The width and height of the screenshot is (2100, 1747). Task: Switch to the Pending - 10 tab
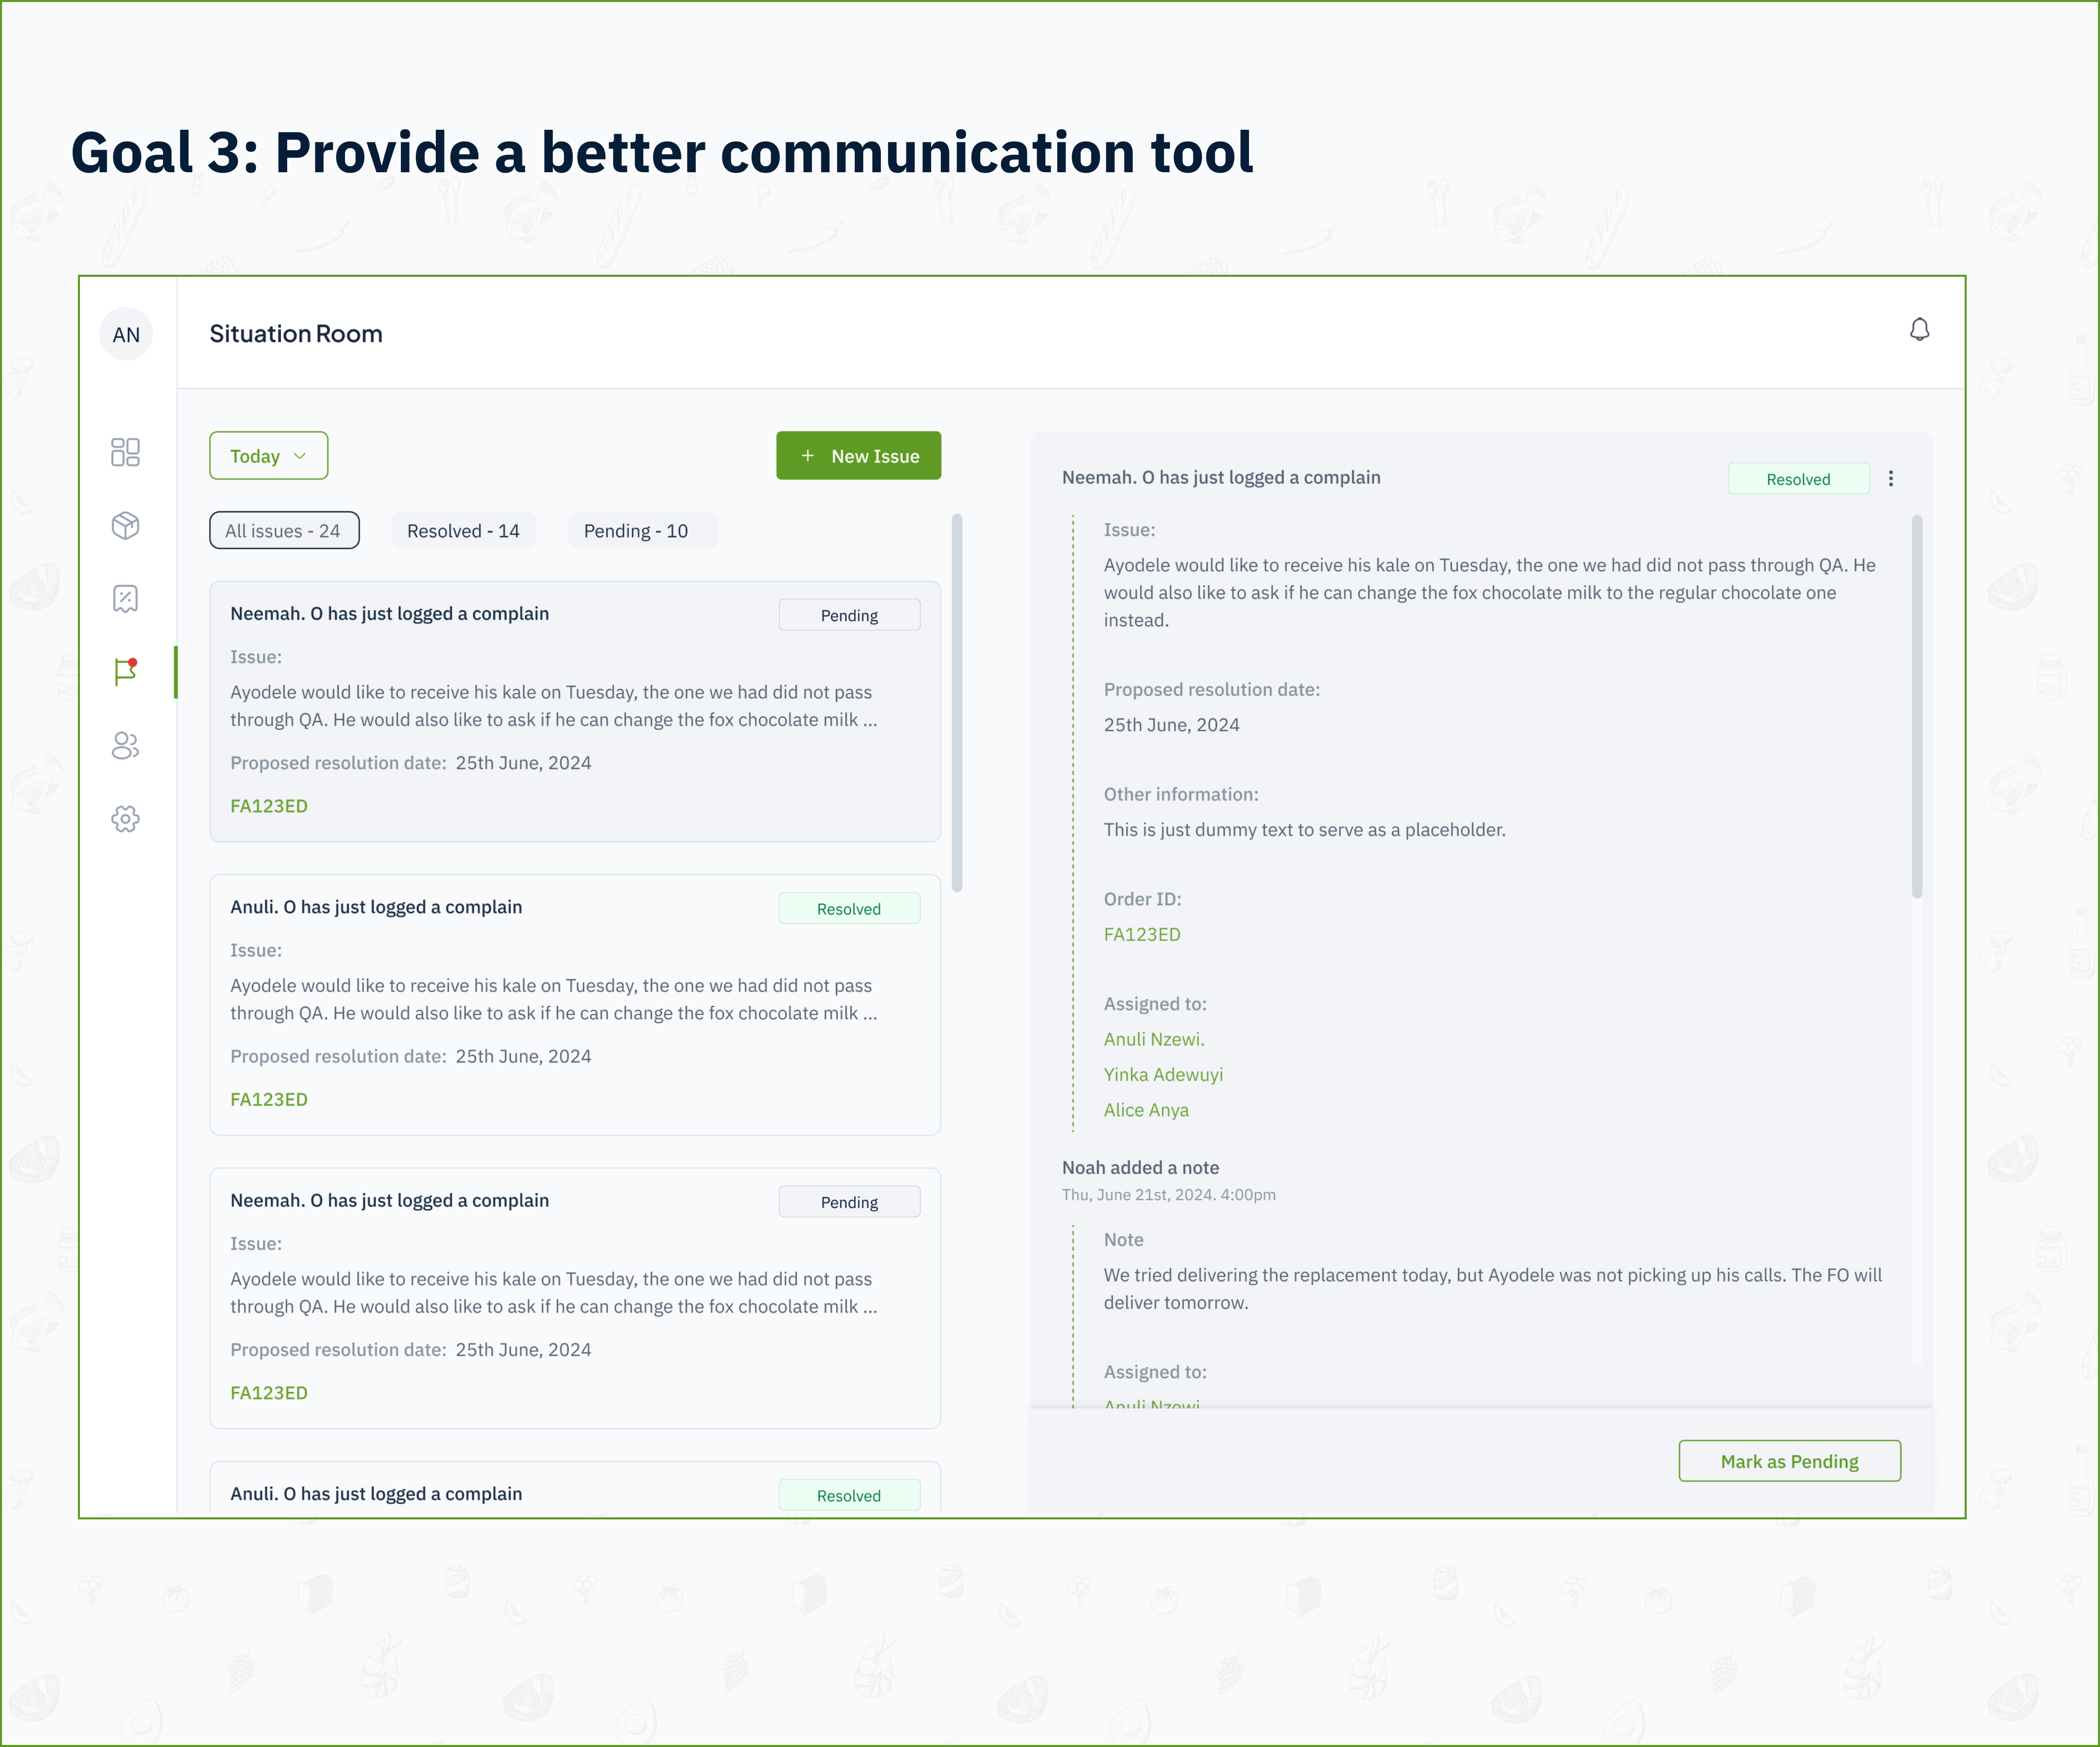pos(636,531)
